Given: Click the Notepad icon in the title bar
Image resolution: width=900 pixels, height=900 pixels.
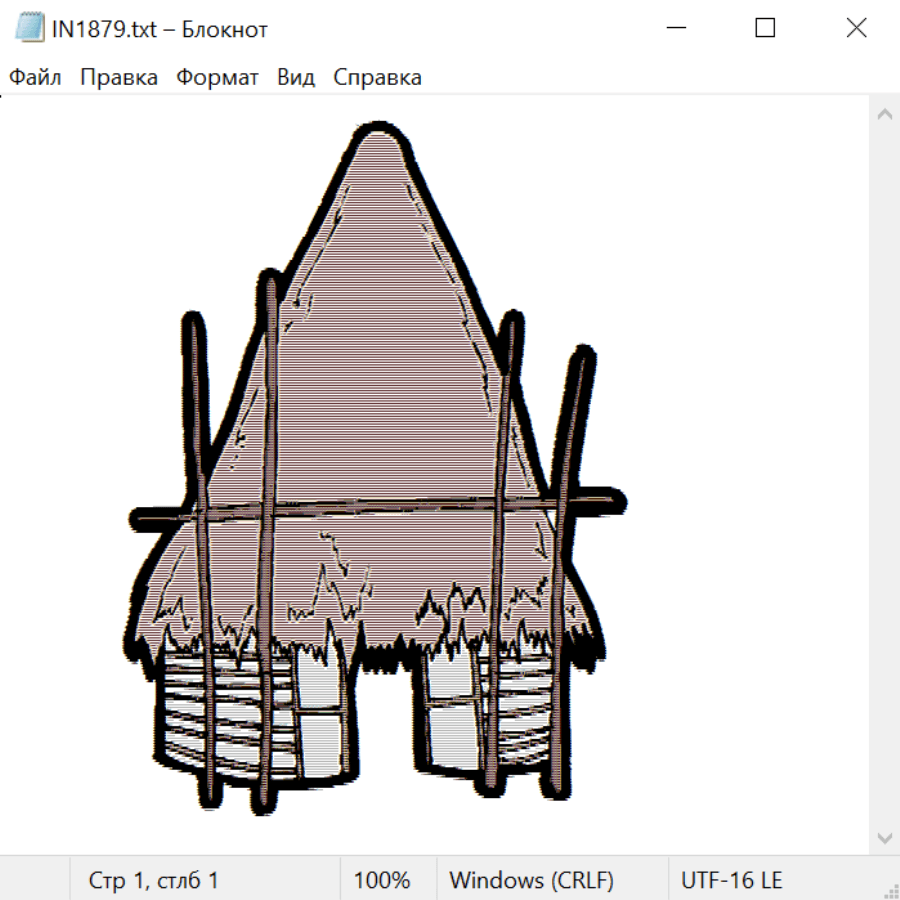Looking at the screenshot, I should [28, 28].
